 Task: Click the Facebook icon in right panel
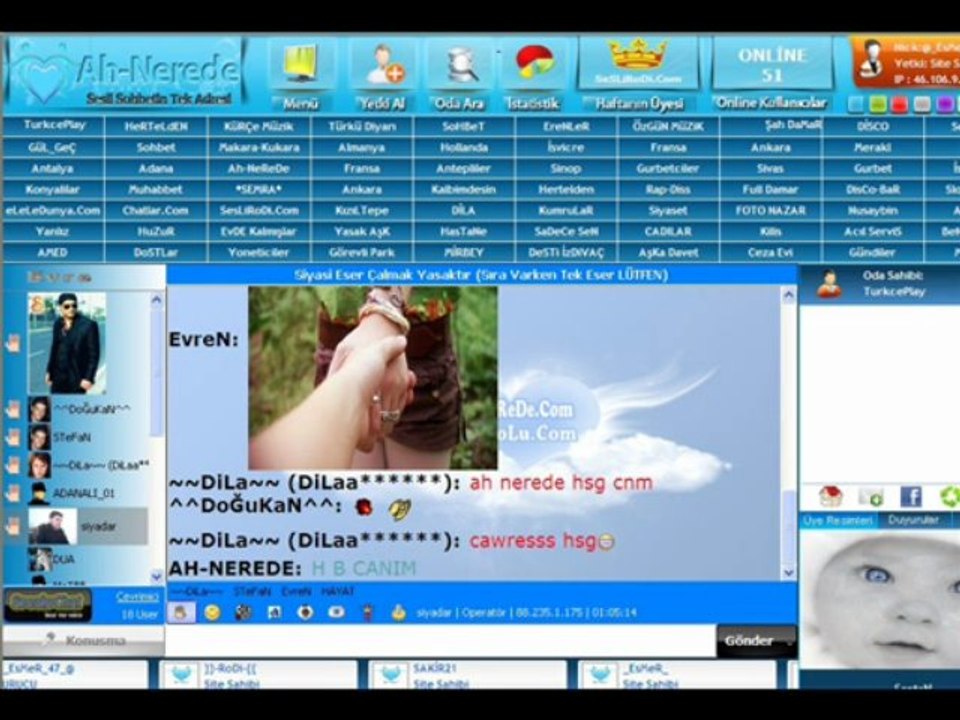(911, 496)
